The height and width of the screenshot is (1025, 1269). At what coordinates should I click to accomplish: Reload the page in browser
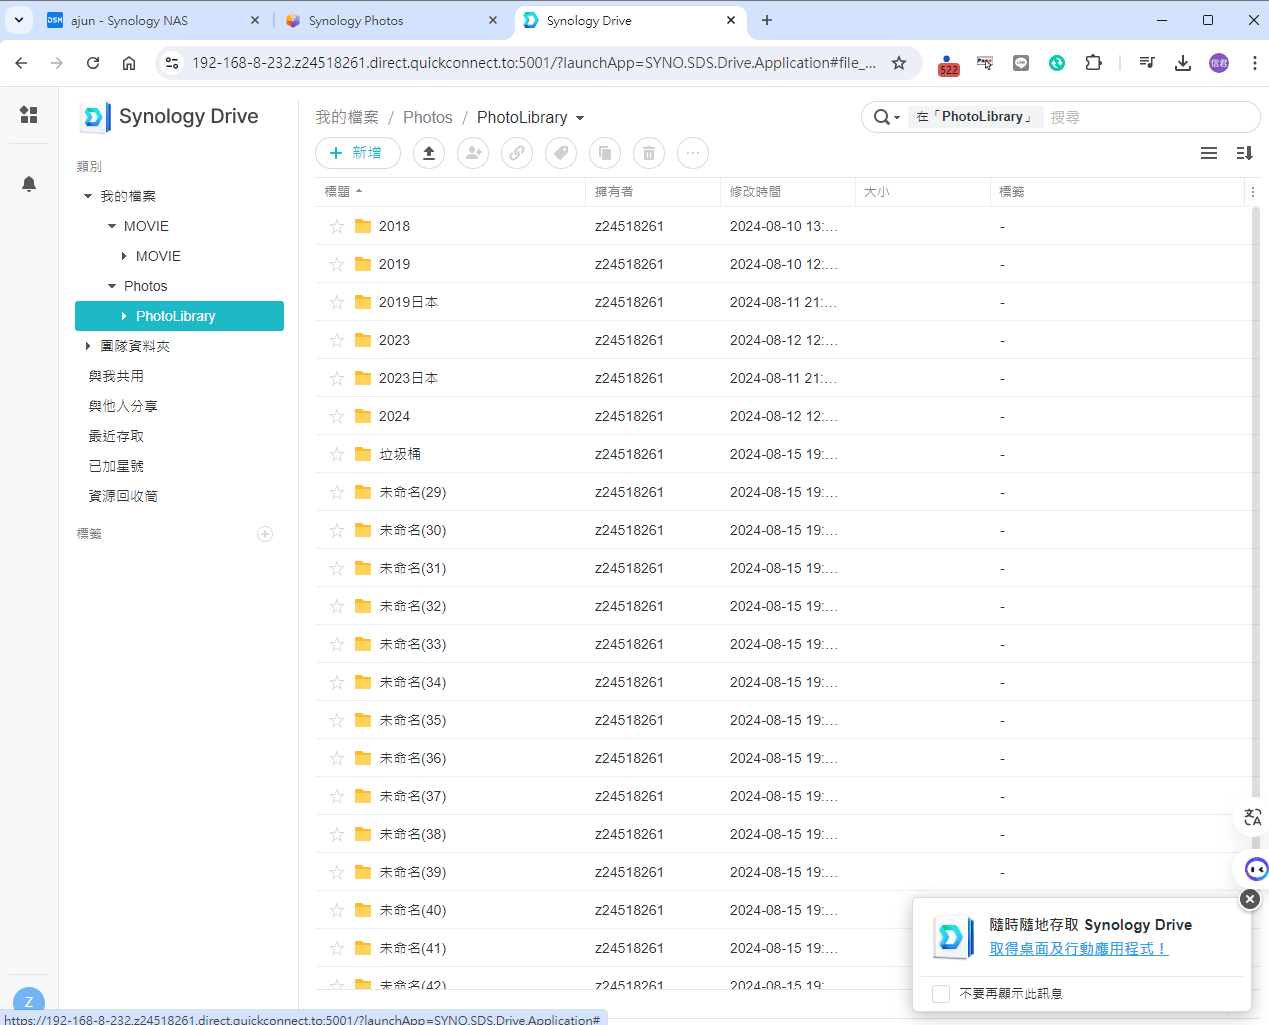(93, 63)
